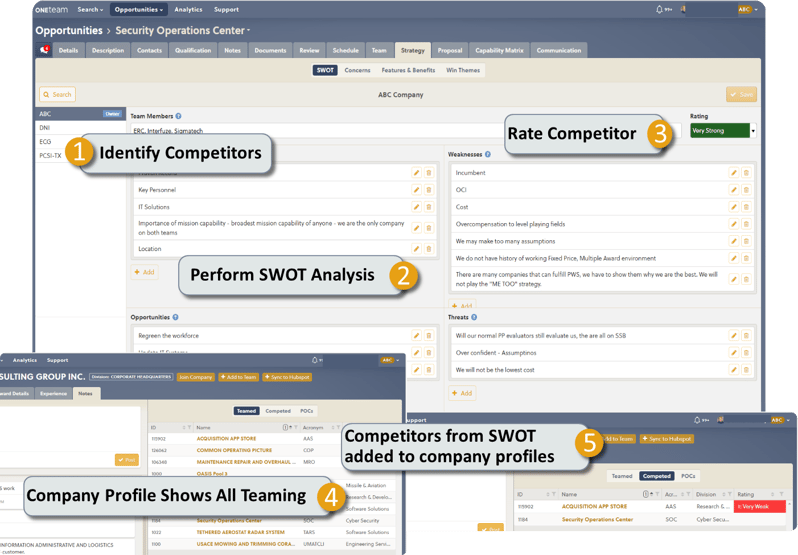The image size is (798, 555).
Task: Switch to the Qualification tab
Action: (193, 50)
